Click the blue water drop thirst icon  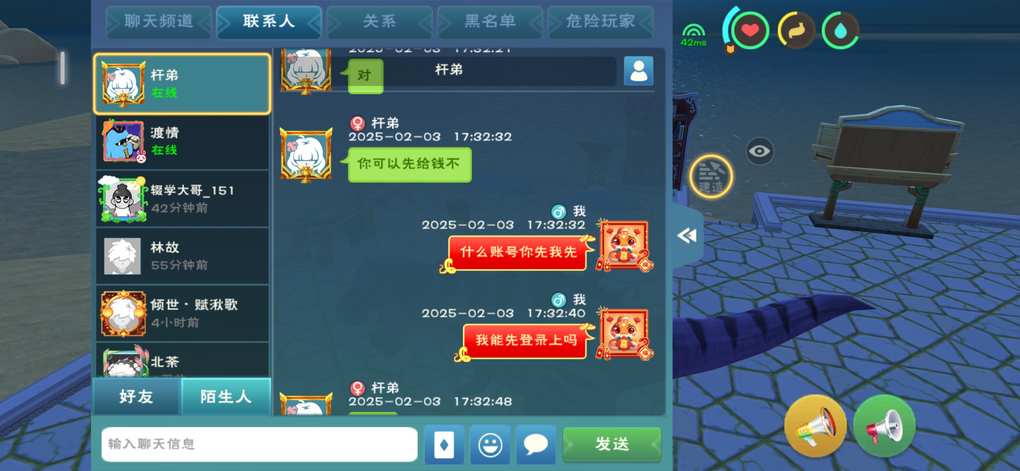[840, 31]
